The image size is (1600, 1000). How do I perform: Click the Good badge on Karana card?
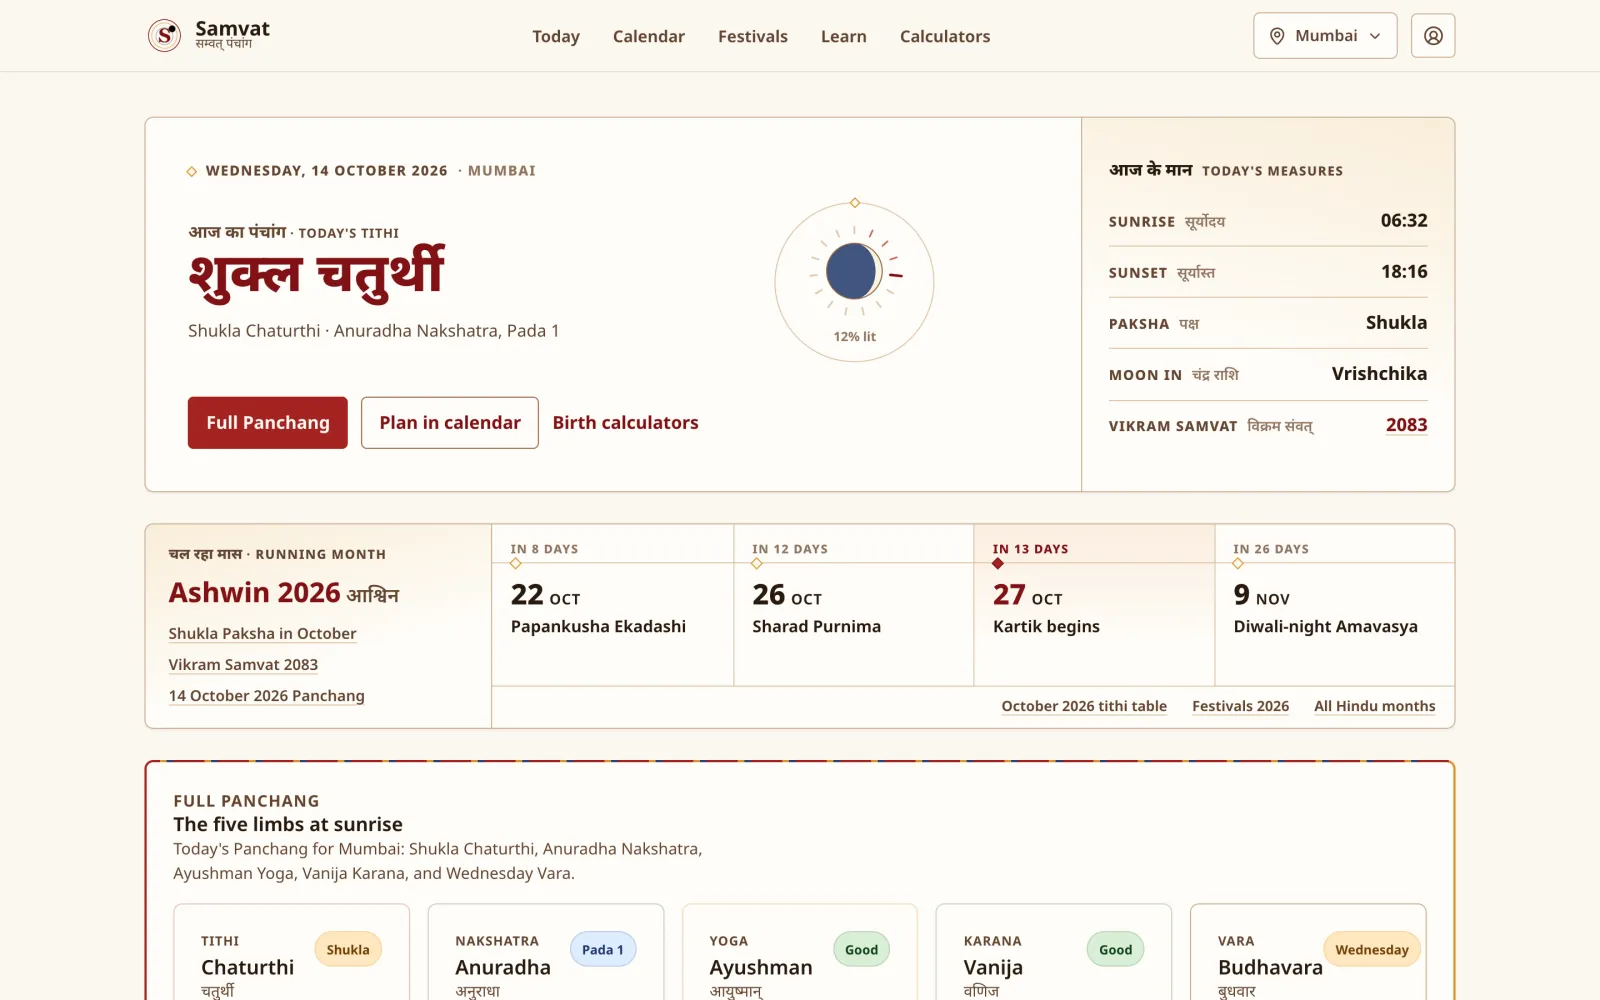[1115, 950]
